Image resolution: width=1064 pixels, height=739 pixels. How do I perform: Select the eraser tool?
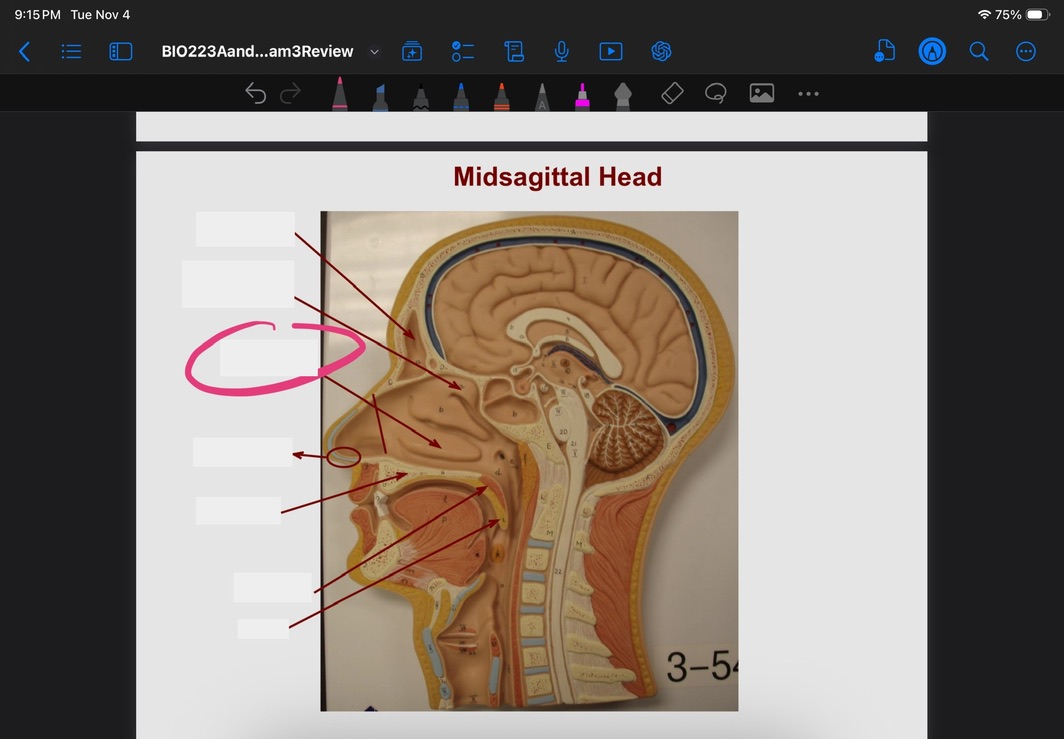click(672, 94)
